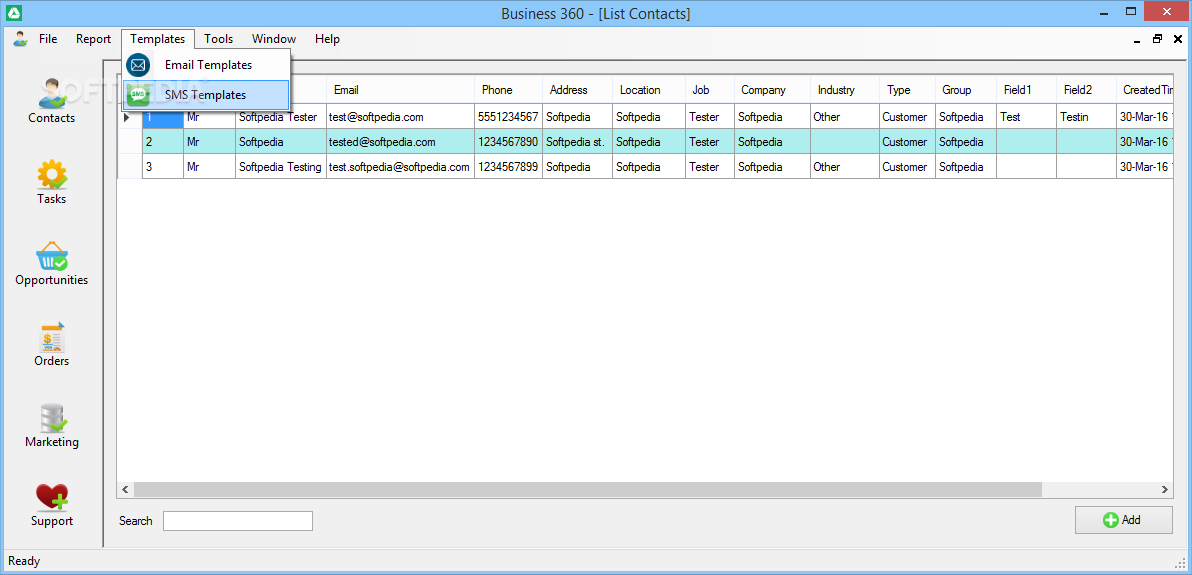Select the phone cell 1234567890

click(x=509, y=141)
